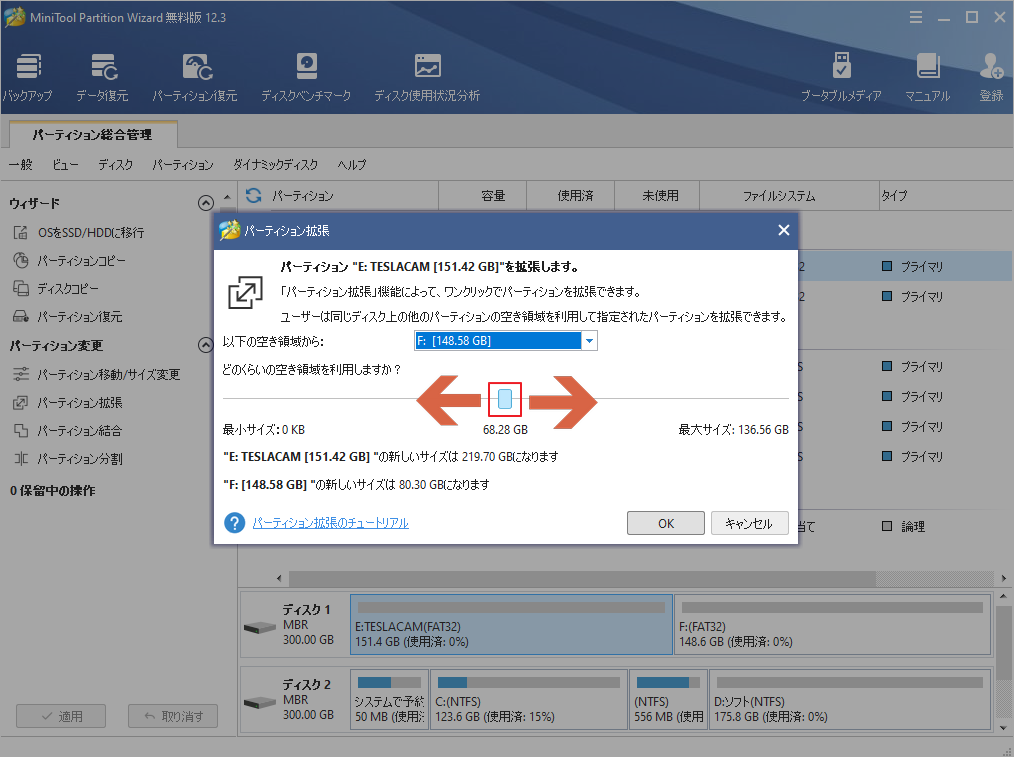Confirm the extension with OK

pyautogui.click(x=665, y=523)
